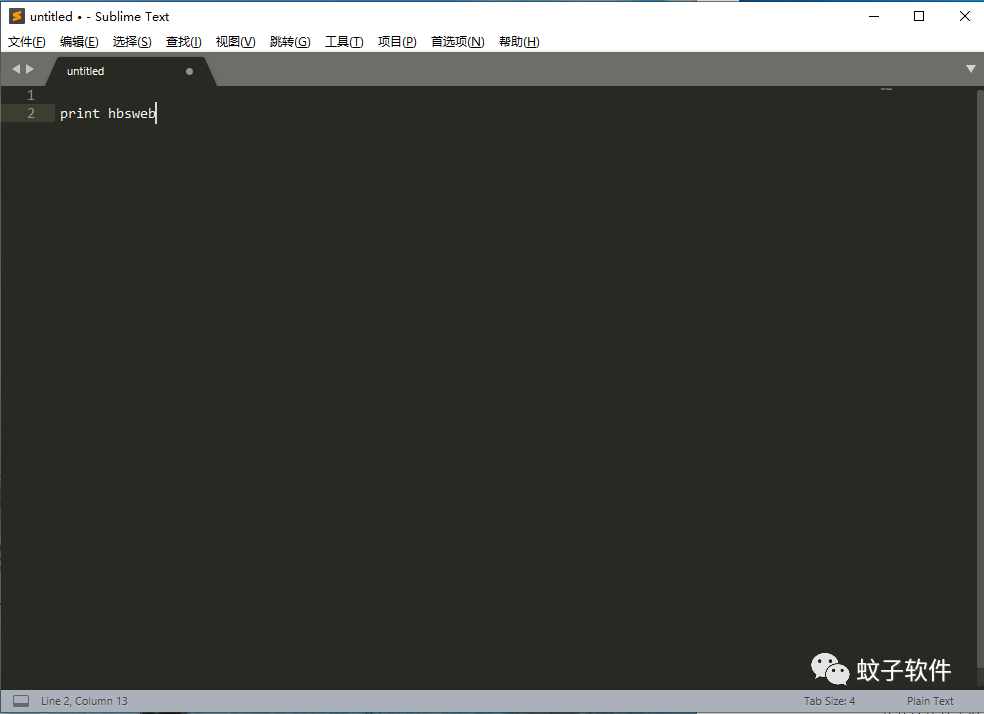Click the vertical scrollbar of the editor
Image resolution: width=984 pixels, height=714 pixels.
(980, 379)
